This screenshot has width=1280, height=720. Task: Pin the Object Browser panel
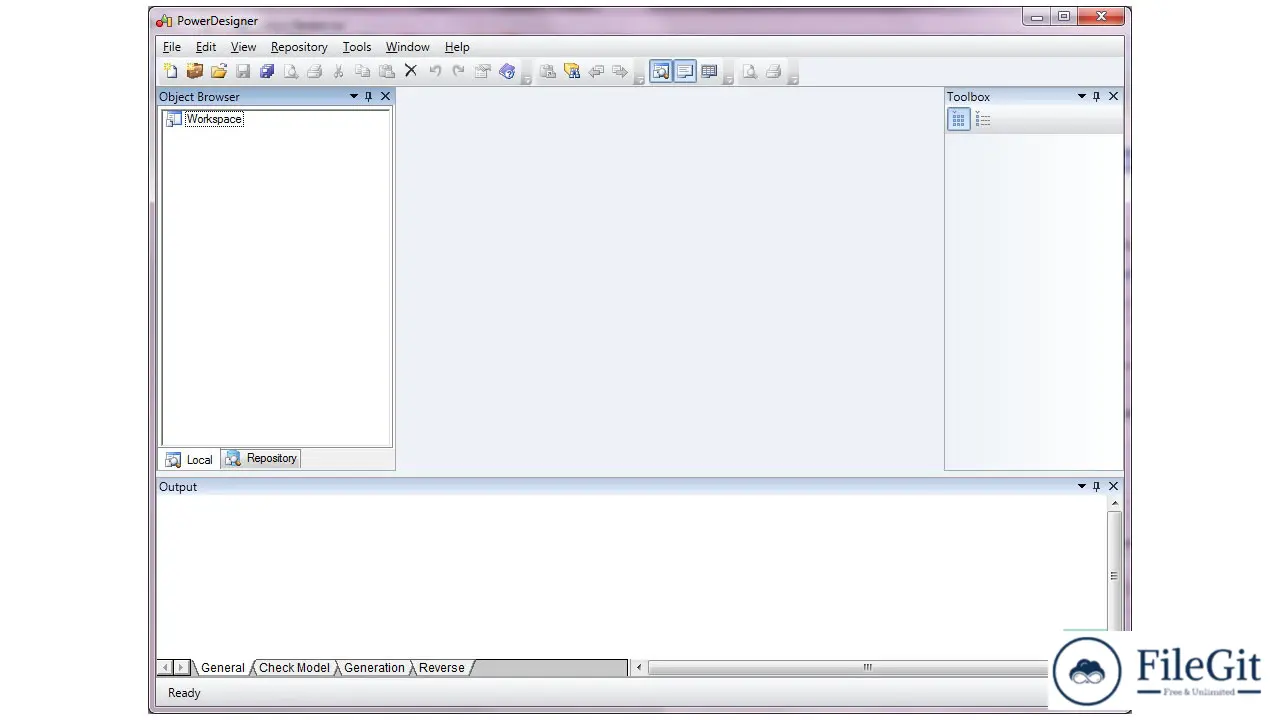pyautogui.click(x=368, y=96)
